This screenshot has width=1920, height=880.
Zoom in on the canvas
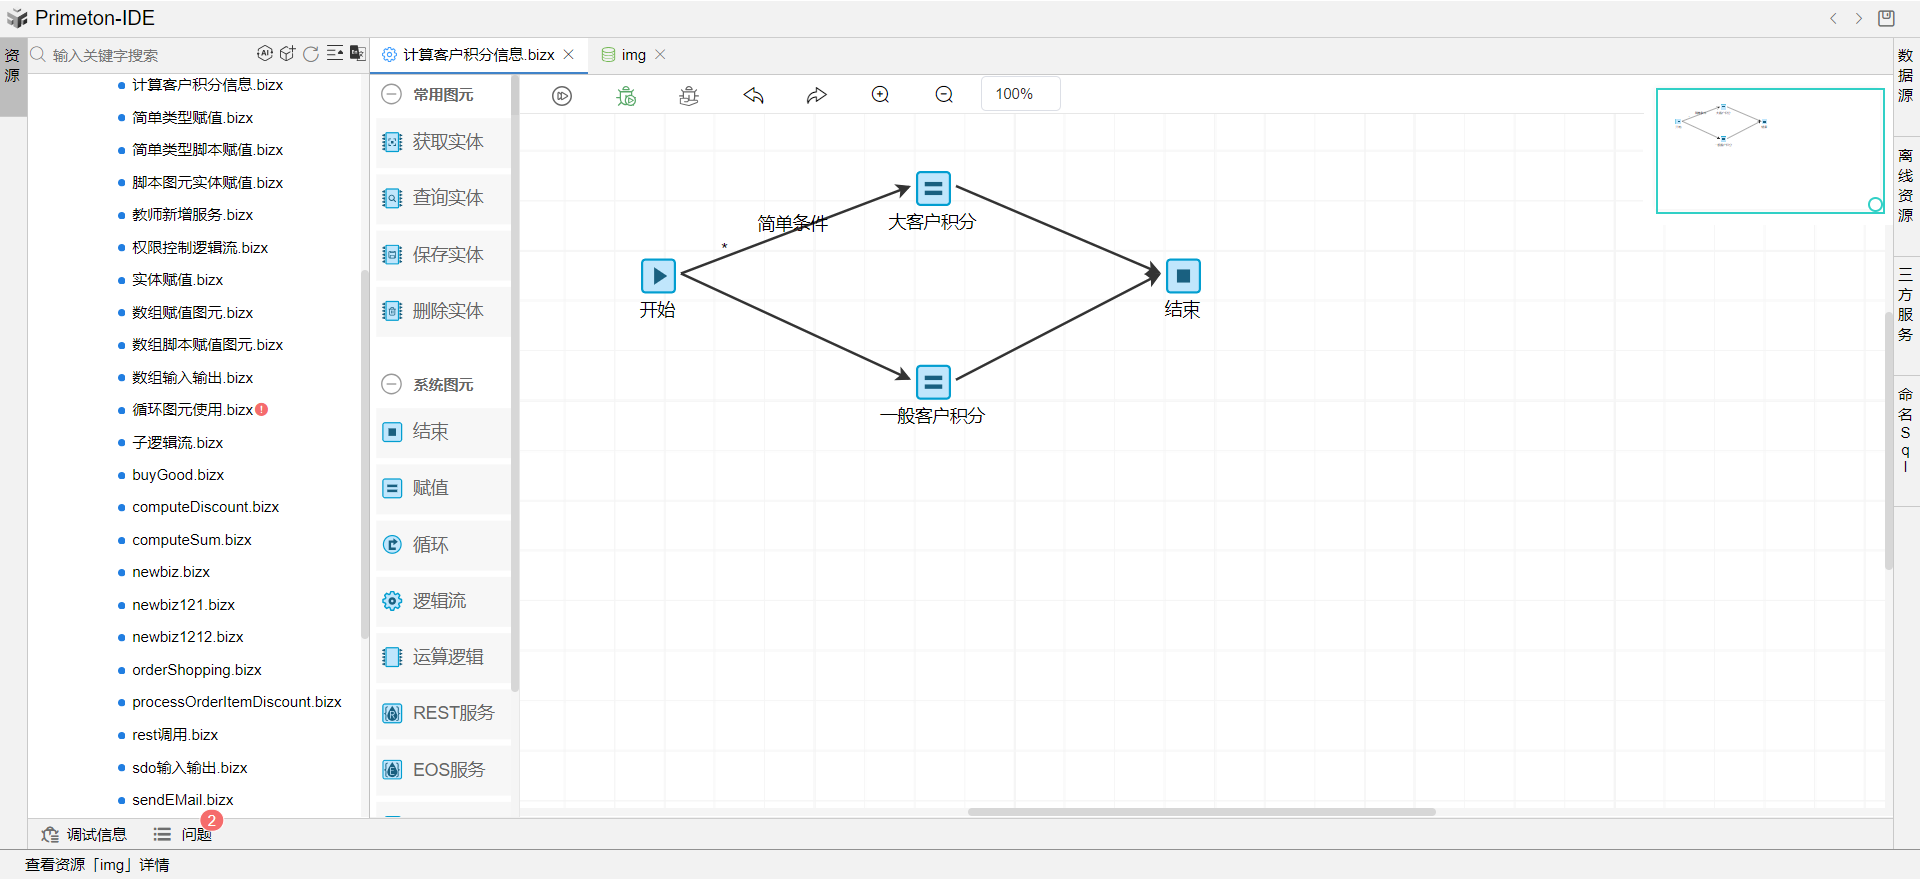[x=880, y=95]
